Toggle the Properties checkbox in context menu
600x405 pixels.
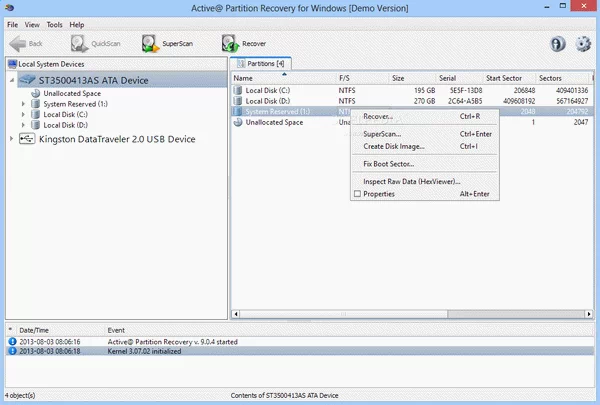357,194
